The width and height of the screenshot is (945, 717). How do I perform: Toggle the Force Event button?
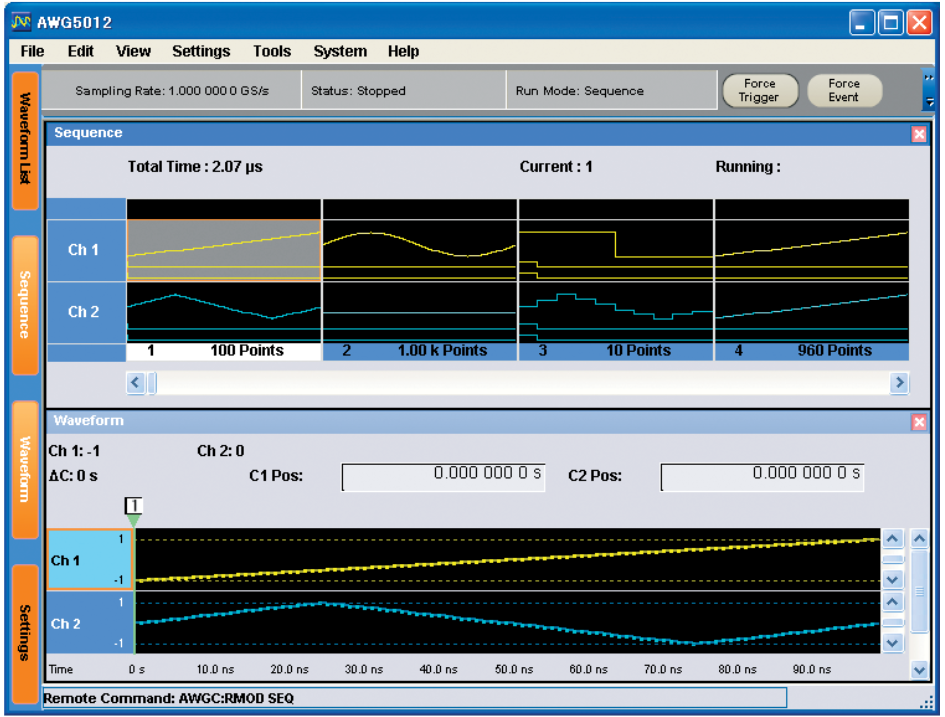tap(845, 90)
